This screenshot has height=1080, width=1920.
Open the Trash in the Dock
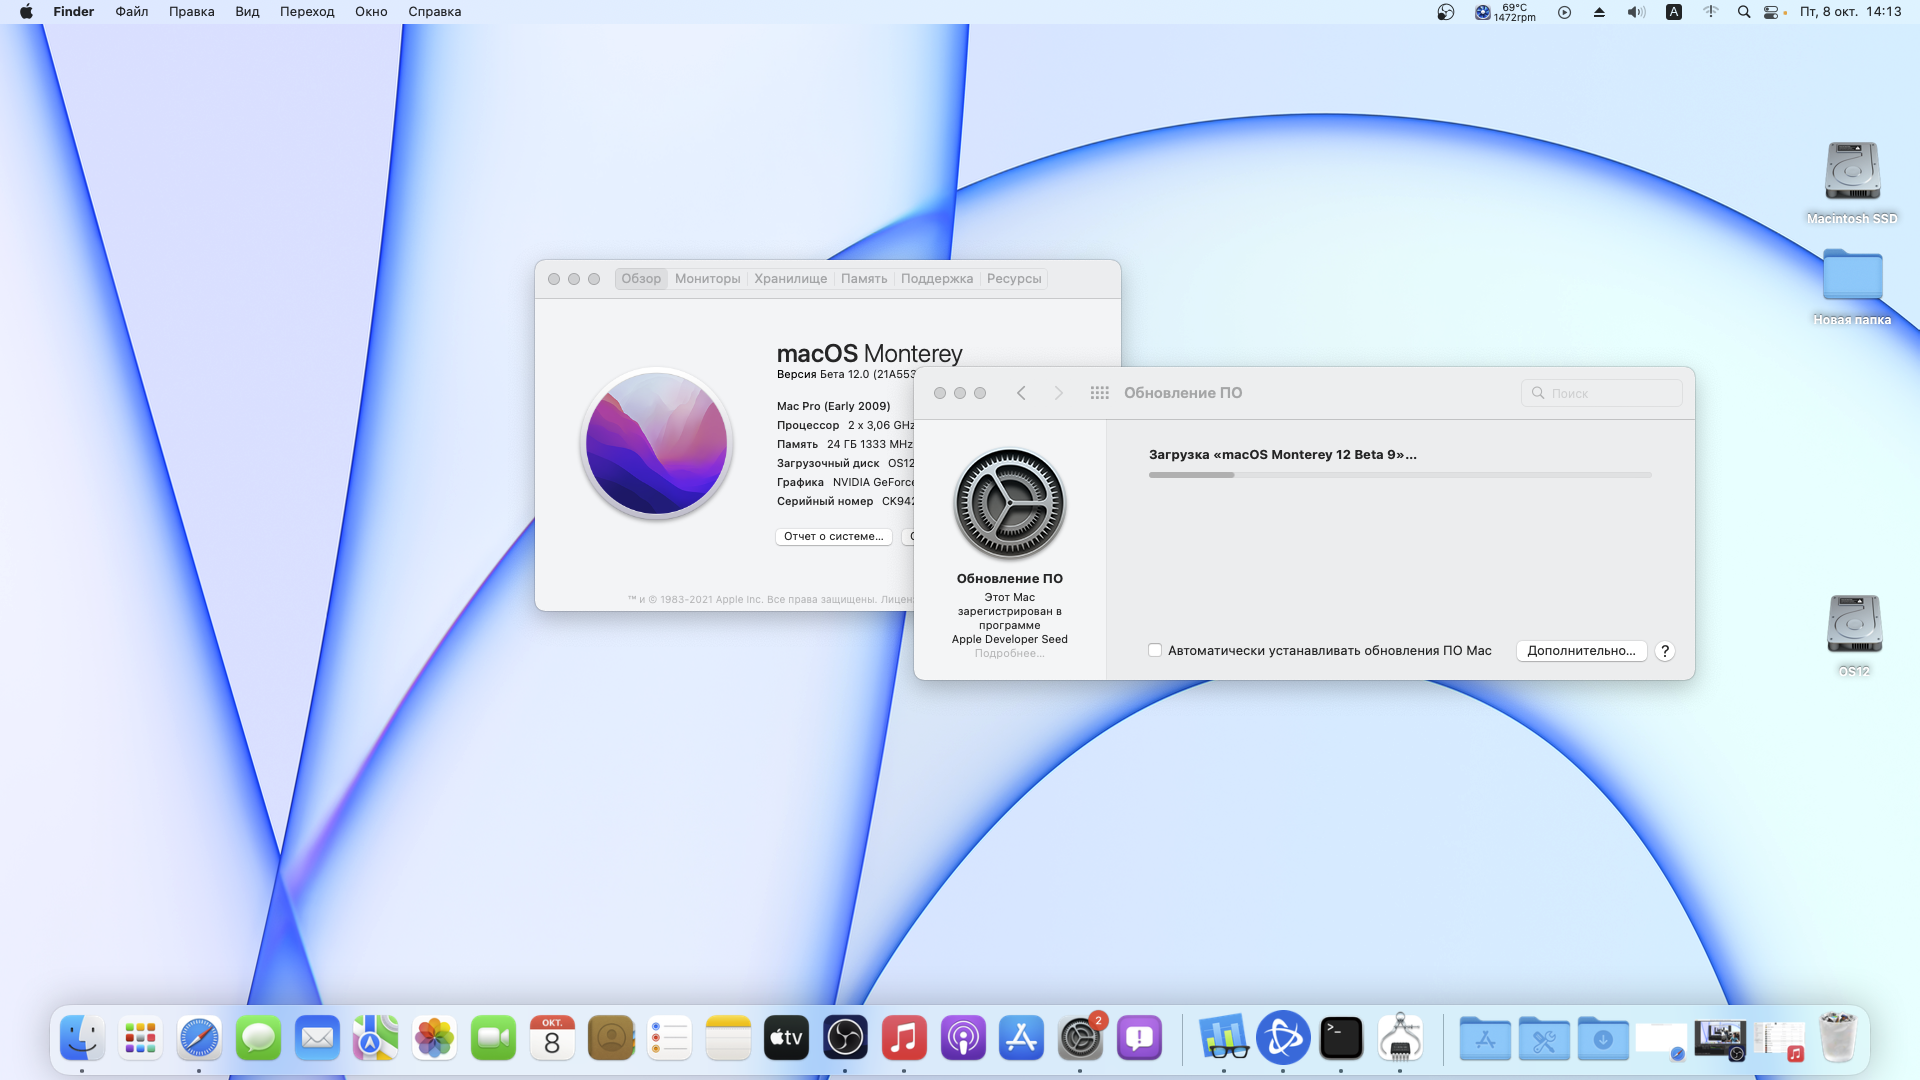(1837, 1038)
